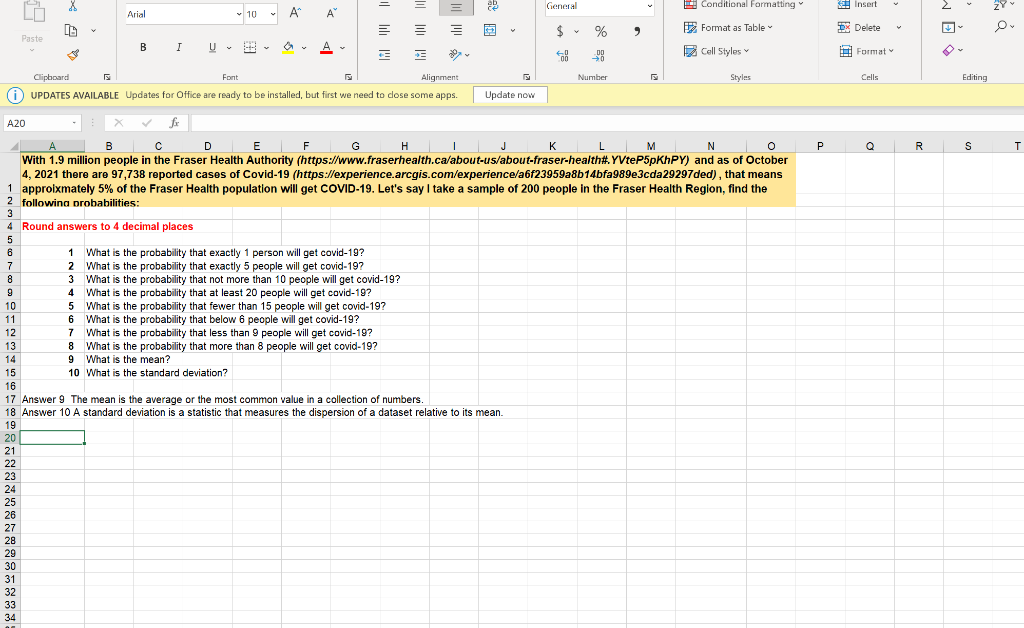Click Delete cells button
This screenshot has width=1024, height=628.
[860, 27]
